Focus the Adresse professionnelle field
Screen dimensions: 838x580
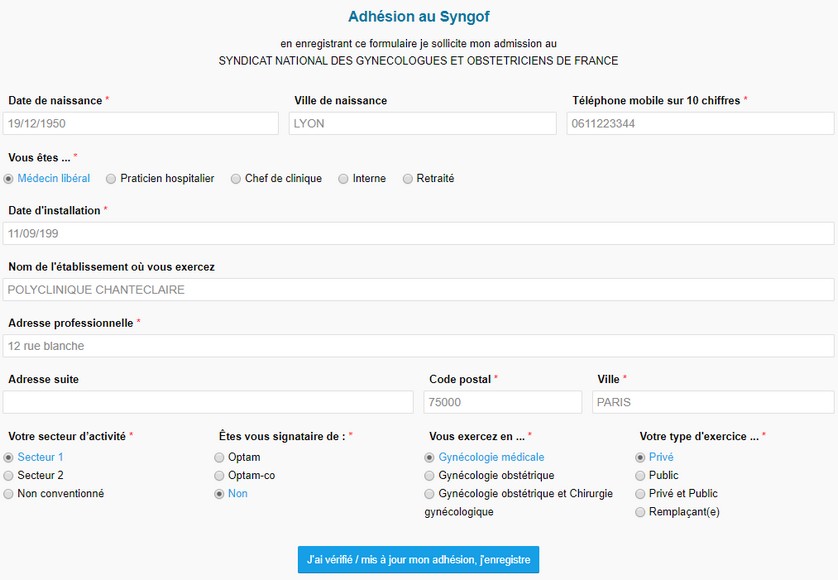[418, 346]
